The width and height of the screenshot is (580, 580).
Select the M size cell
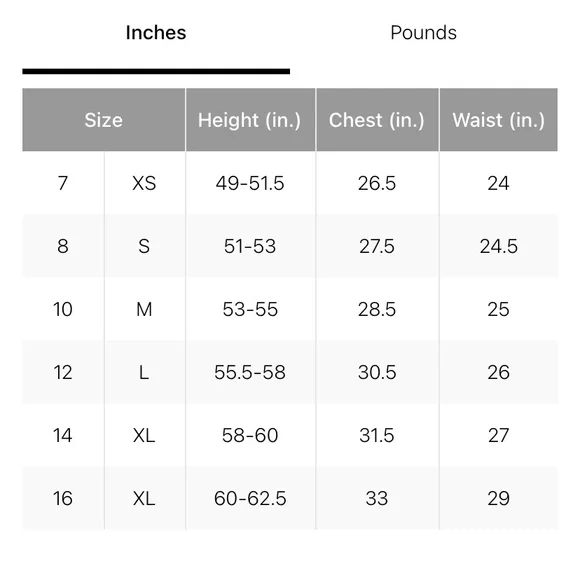click(144, 309)
